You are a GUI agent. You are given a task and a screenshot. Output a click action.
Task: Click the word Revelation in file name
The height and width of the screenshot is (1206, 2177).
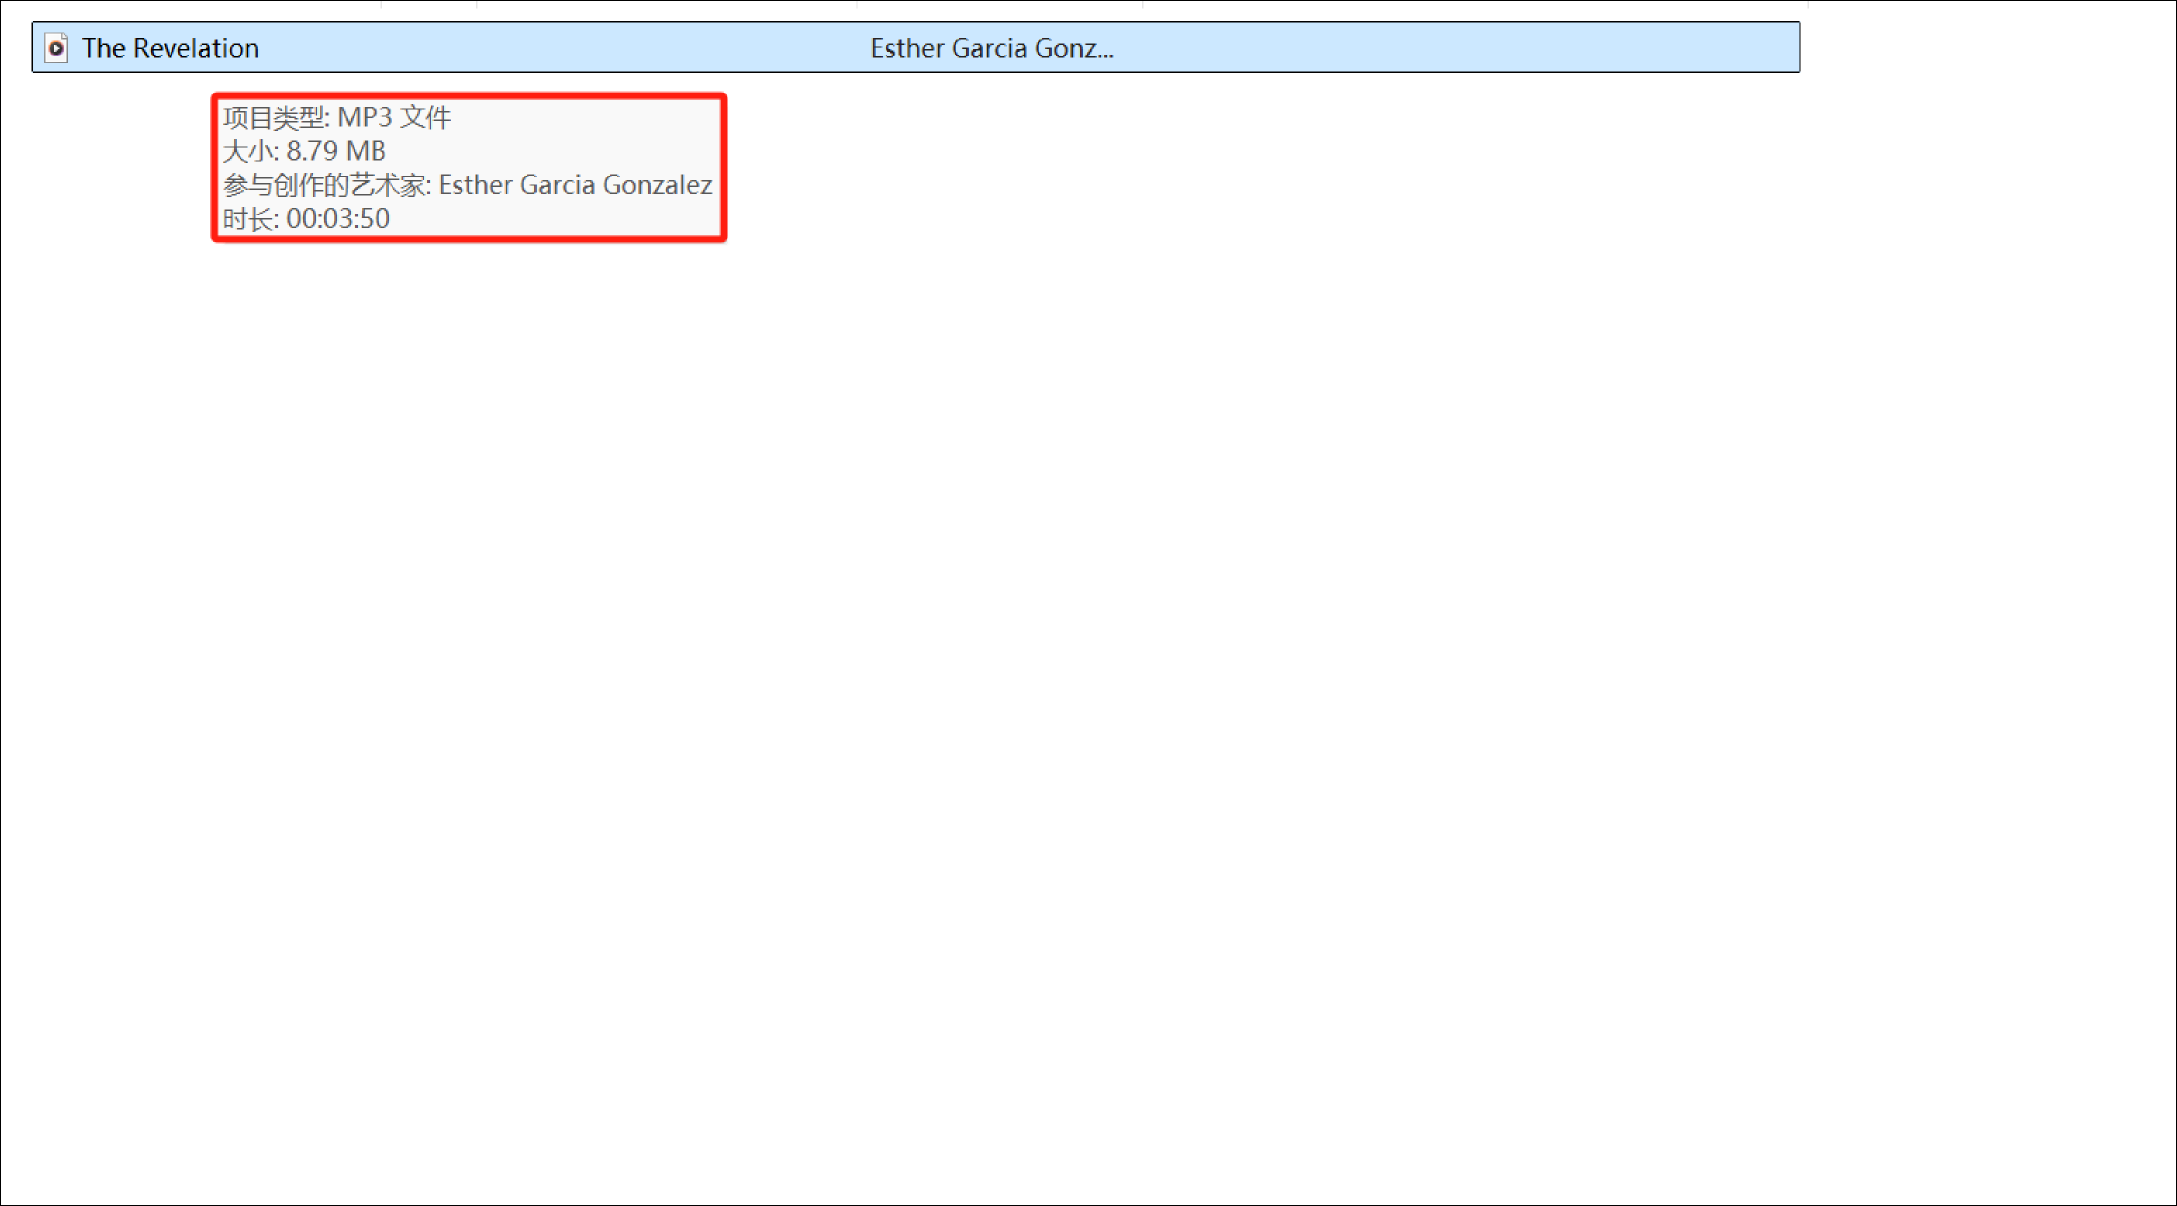pos(196,48)
